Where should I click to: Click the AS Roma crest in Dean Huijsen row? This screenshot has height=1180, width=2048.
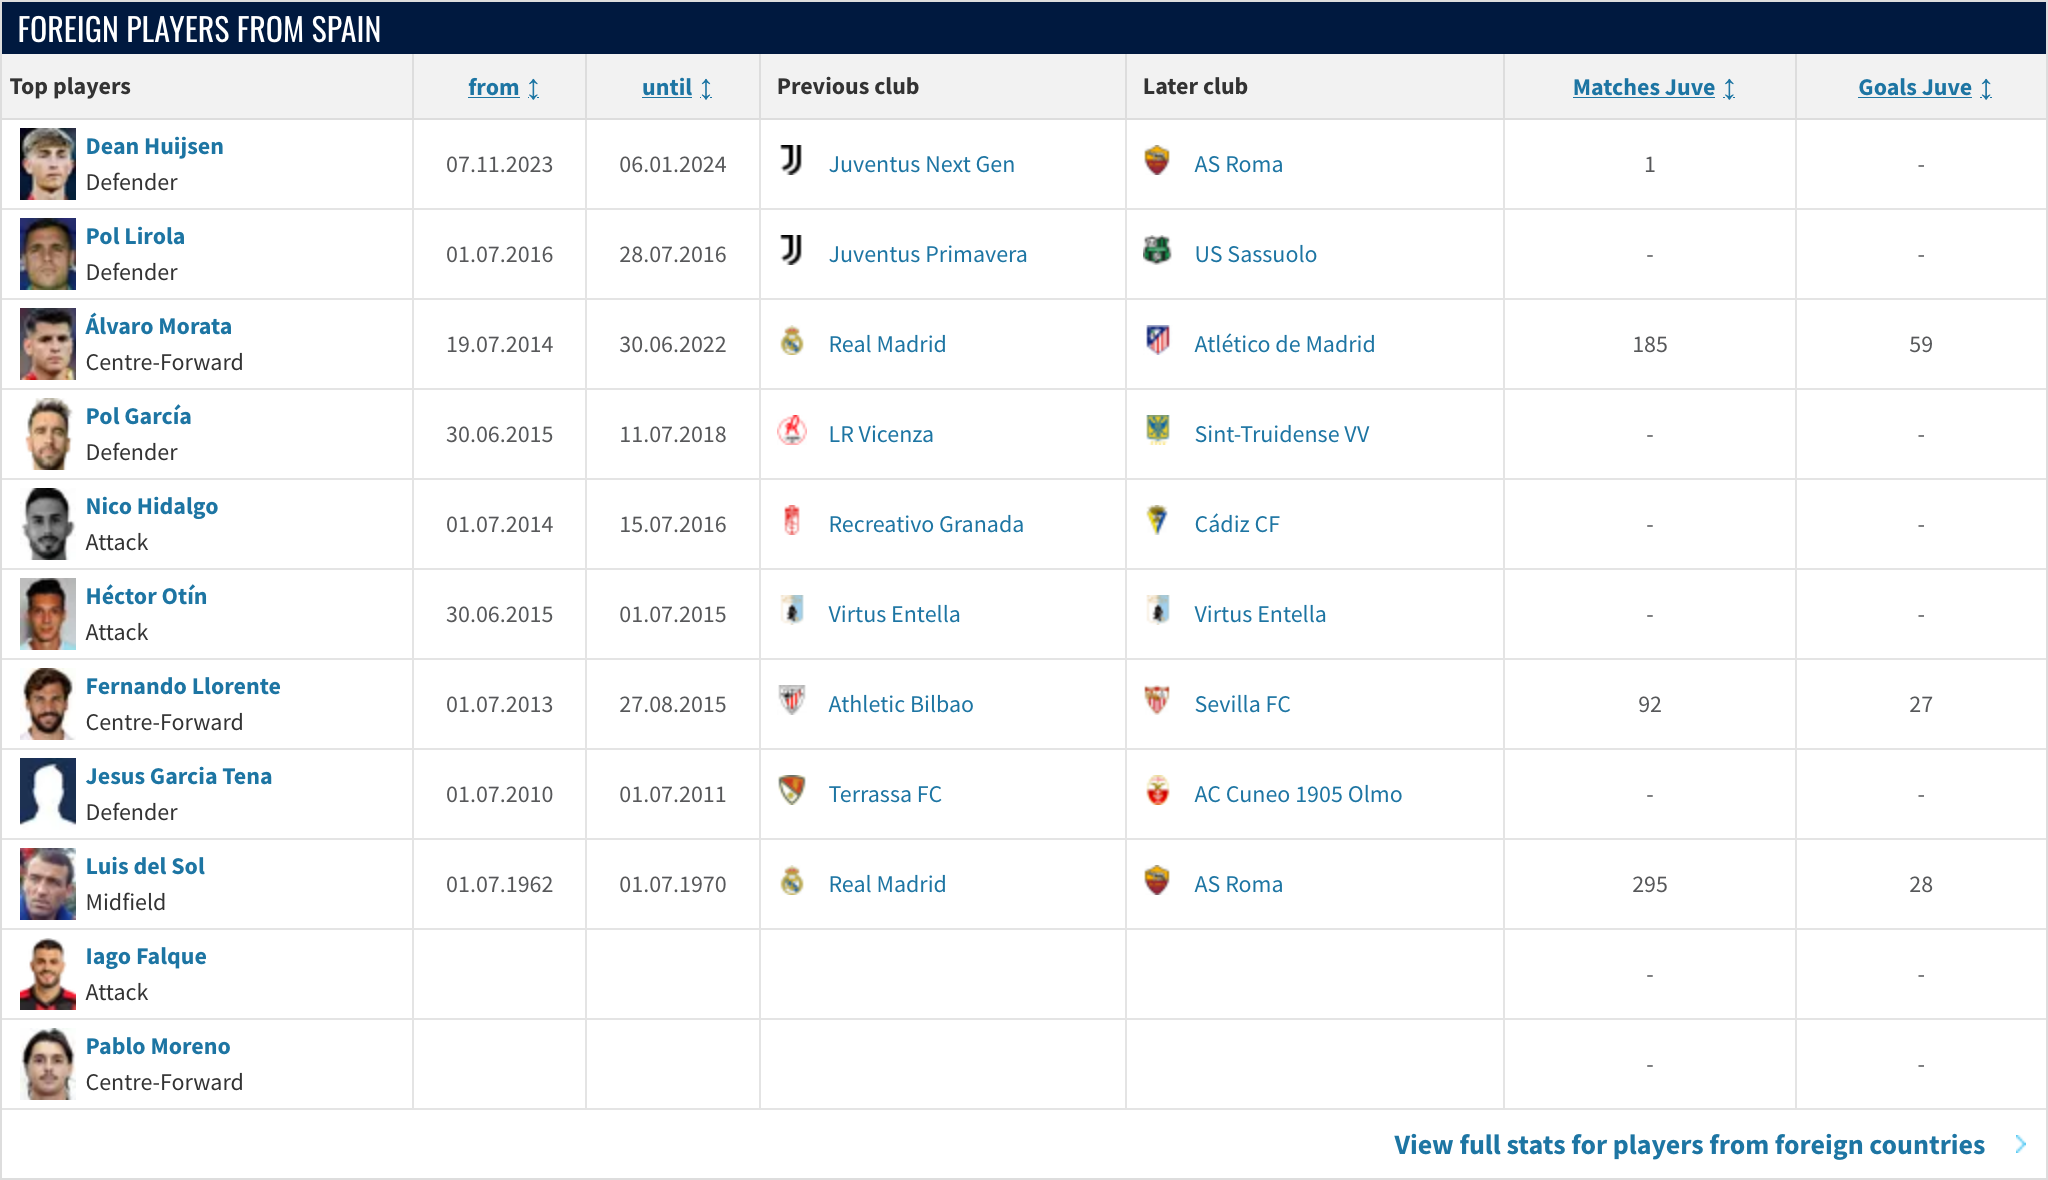1157,161
